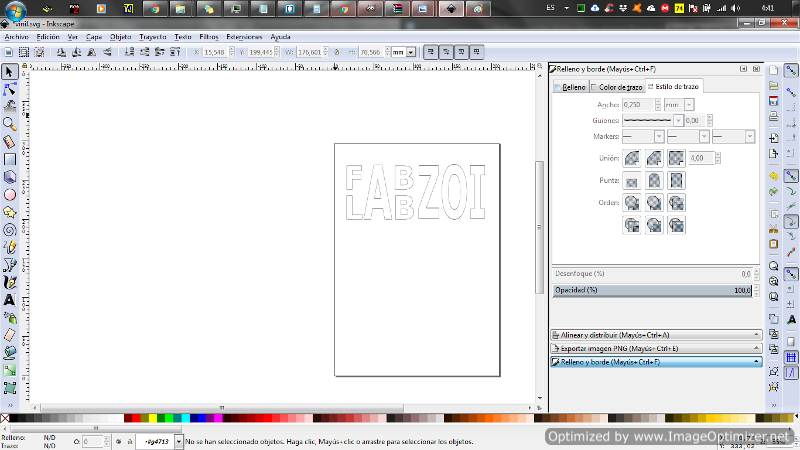Viewport: 800px width, 450px height.
Task: Select the Tweak tool
Action: click(x=9, y=107)
